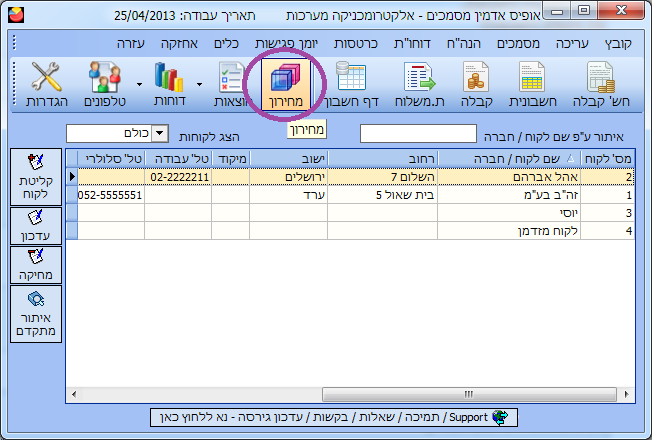Click the street cell השלום 7
The height and width of the screenshot is (440, 652).
point(383,177)
